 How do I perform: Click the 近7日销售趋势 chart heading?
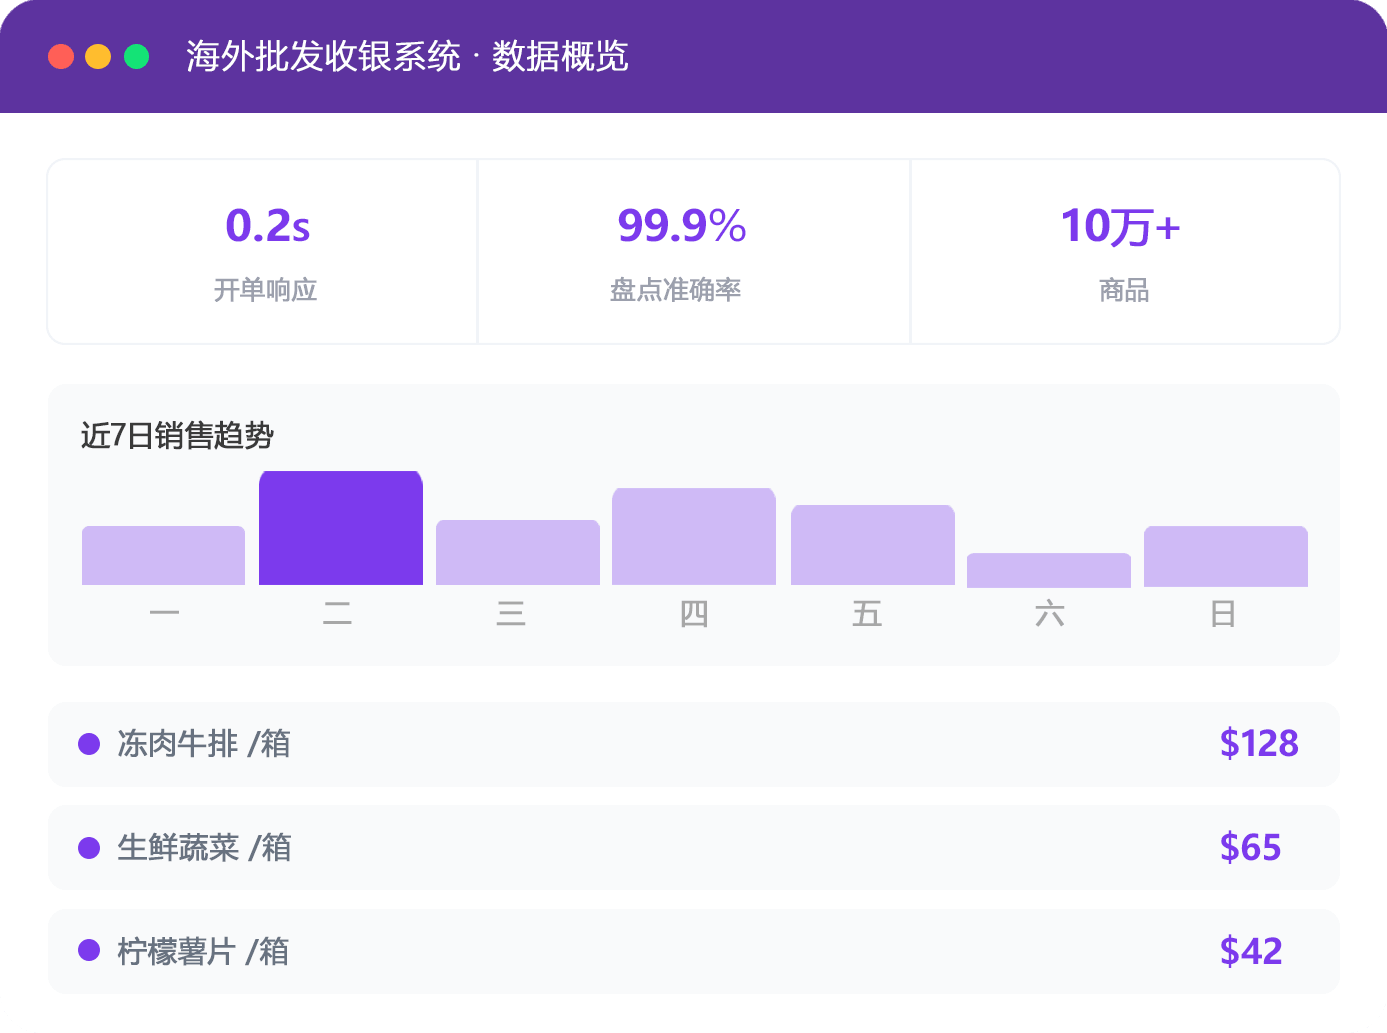pyautogui.click(x=177, y=436)
